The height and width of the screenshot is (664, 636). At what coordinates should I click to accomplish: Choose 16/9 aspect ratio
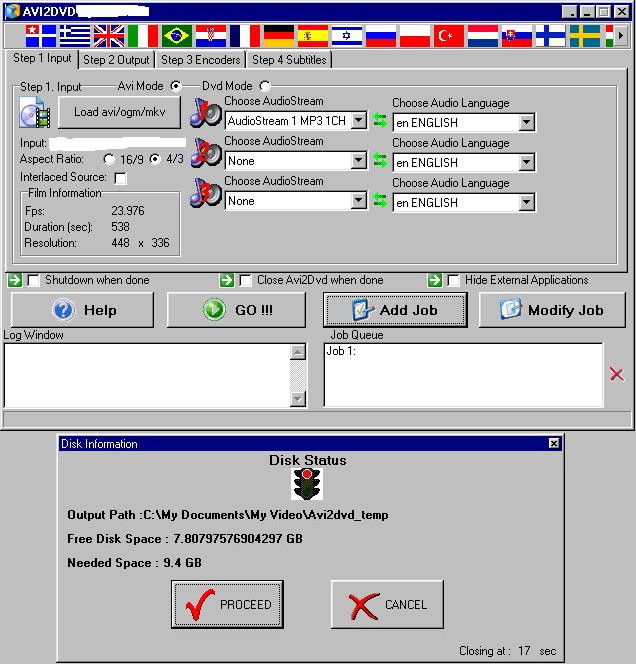click(x=109, y=159)
